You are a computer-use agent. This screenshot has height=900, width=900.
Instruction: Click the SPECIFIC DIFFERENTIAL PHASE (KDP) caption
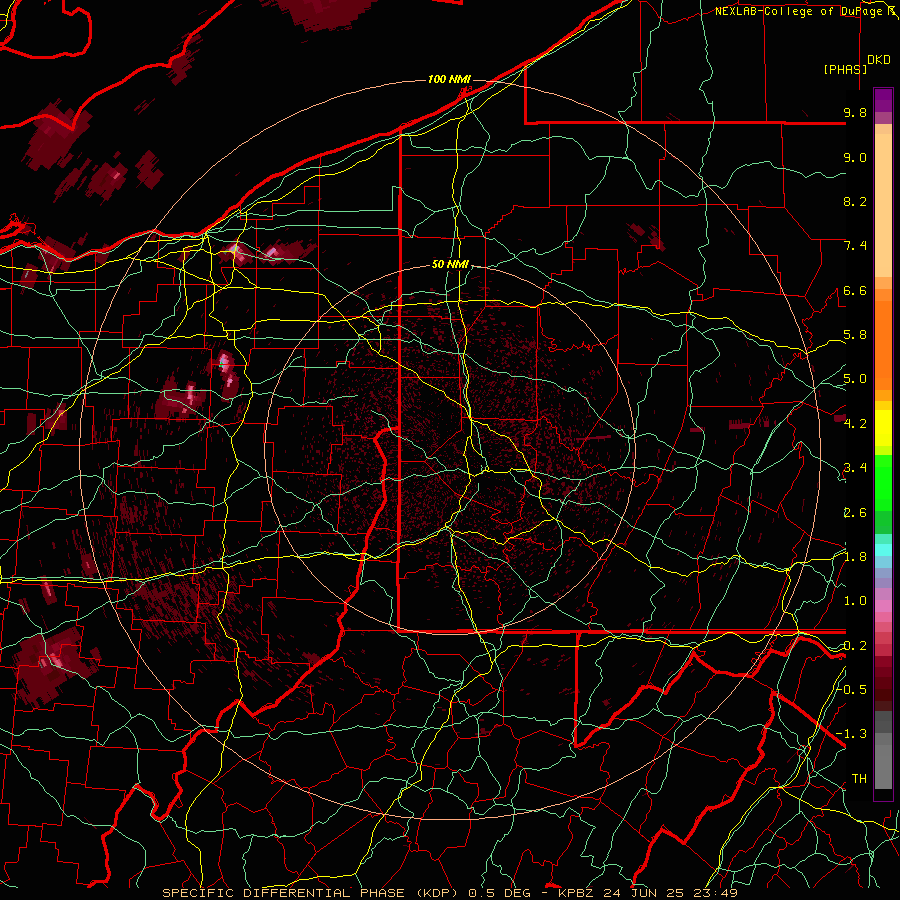click(x=311, y=893)
